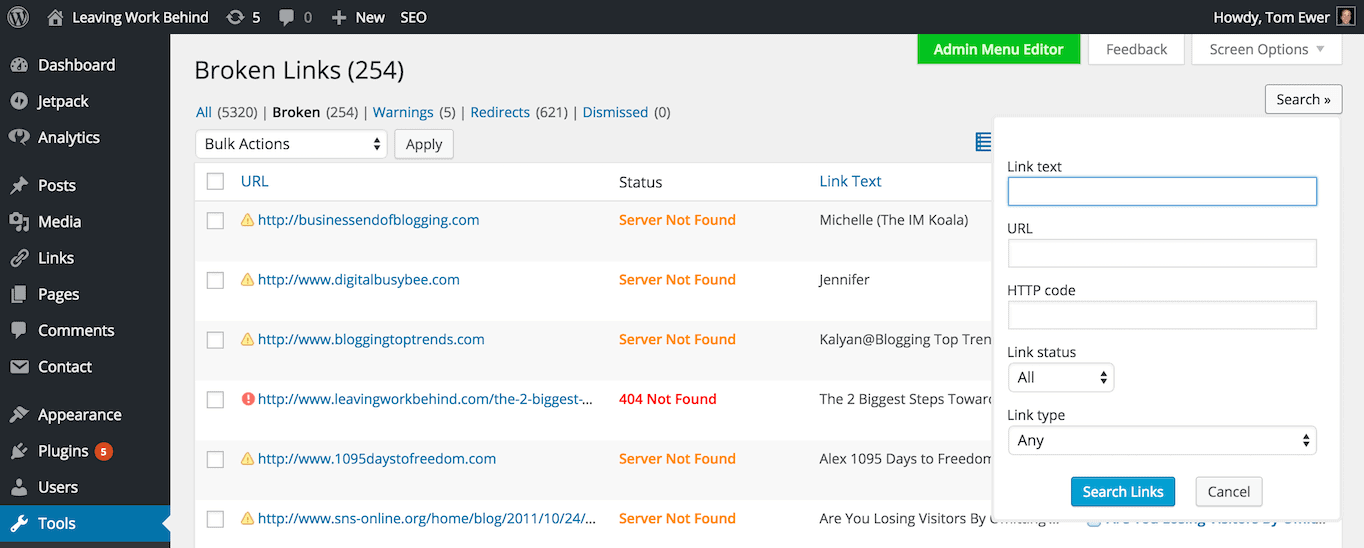Open the sns-online.org home/blog link
Viewport: 1364px width, 548px height.
pos(427,518)
